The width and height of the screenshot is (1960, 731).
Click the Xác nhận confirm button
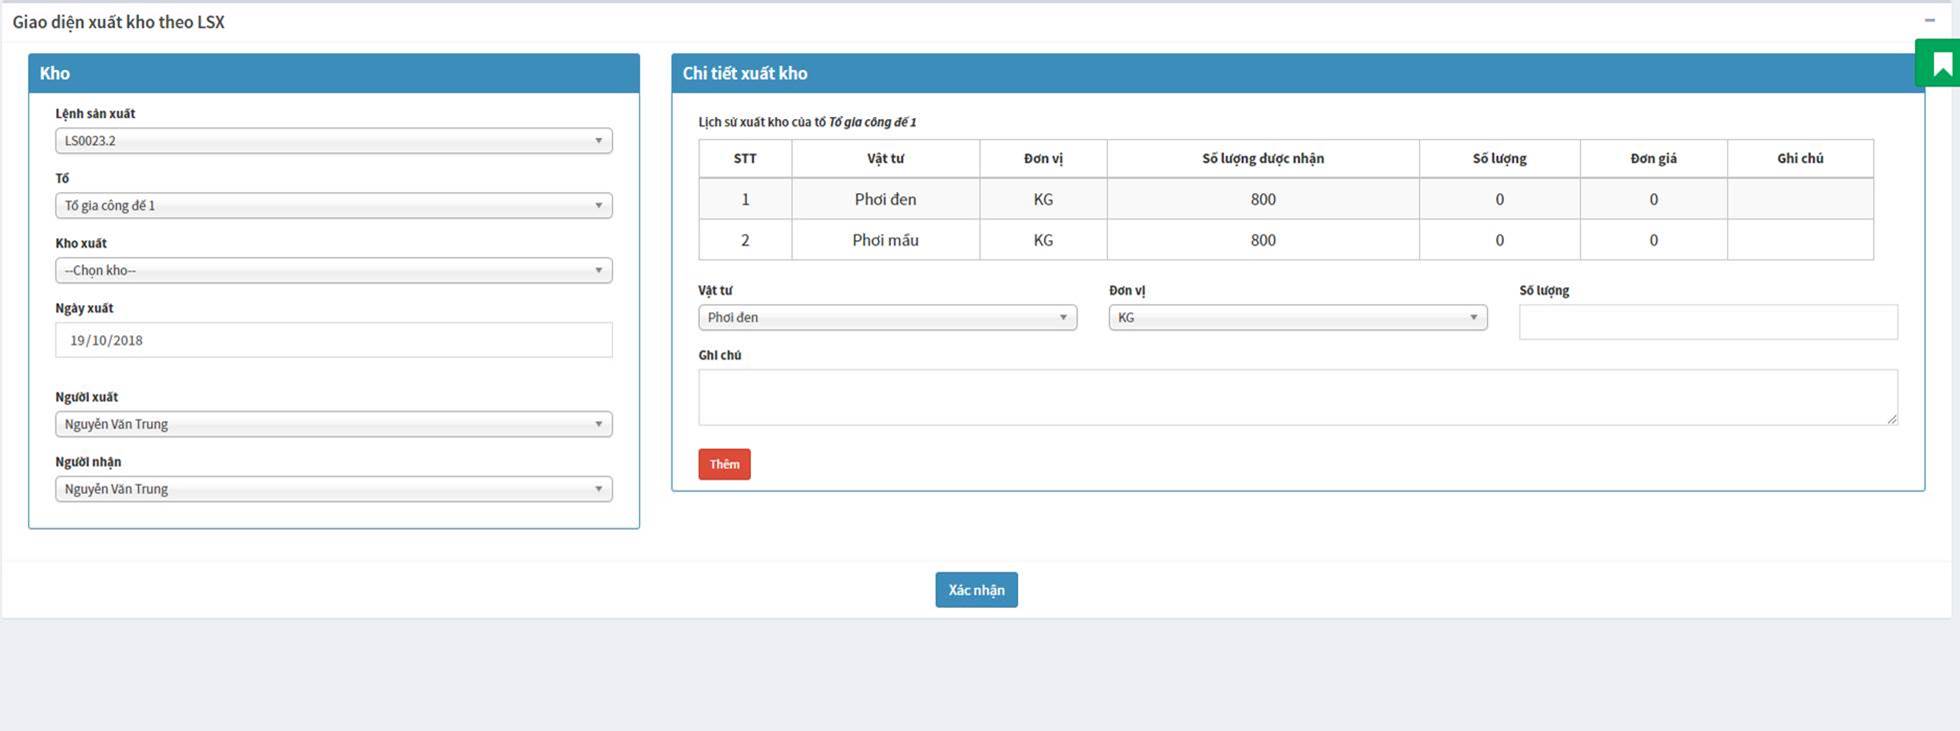coord(976,590)
